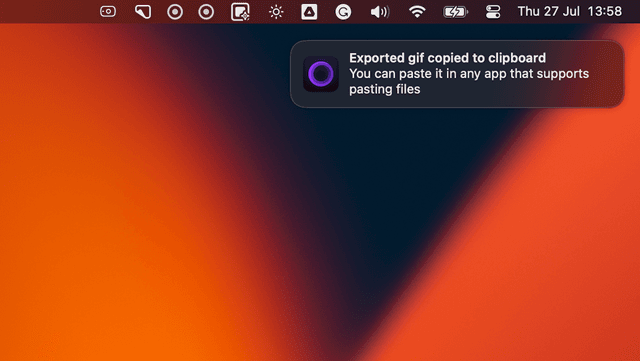Viewport: 640px width, 361px height.
Task: Open the Google Drive menu bar icon
Action: click(x=309, y=12)
